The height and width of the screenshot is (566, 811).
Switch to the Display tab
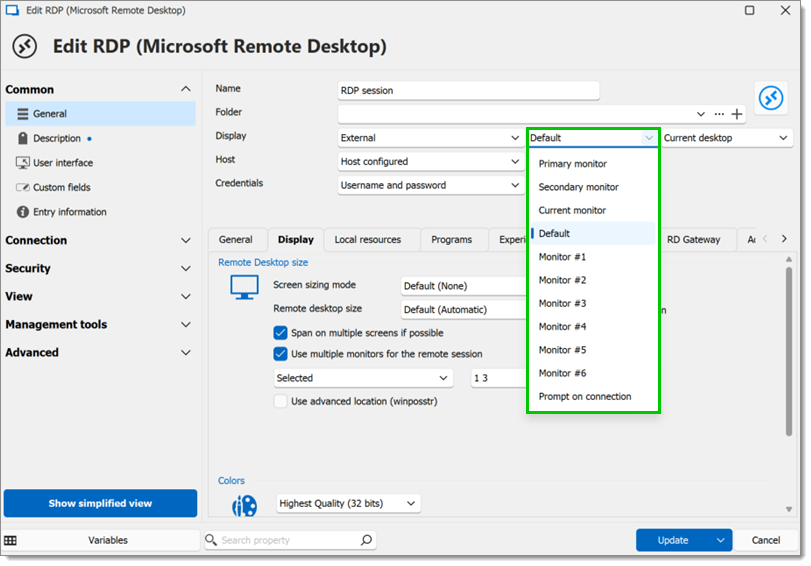(295, 240)
